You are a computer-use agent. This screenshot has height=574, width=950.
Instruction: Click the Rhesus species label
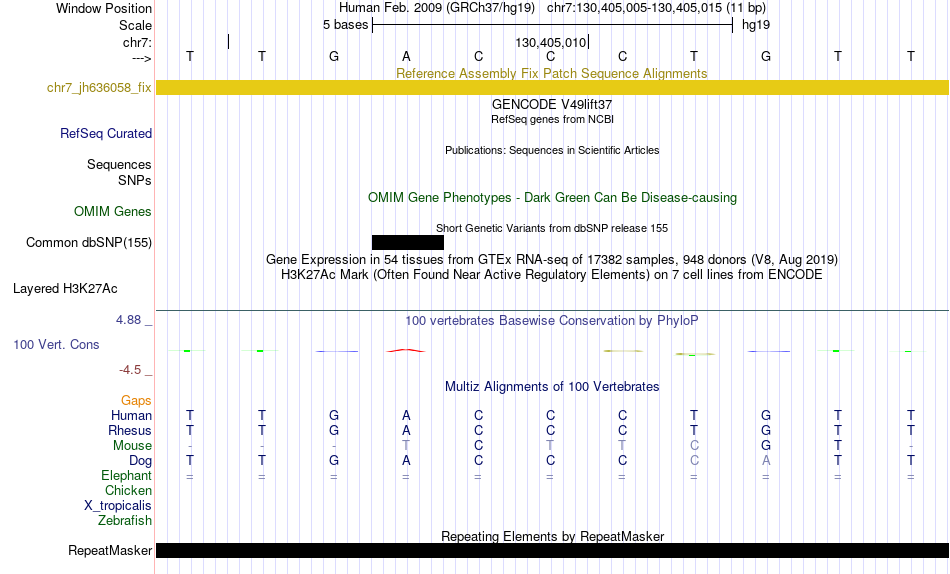tap(130, 430)
